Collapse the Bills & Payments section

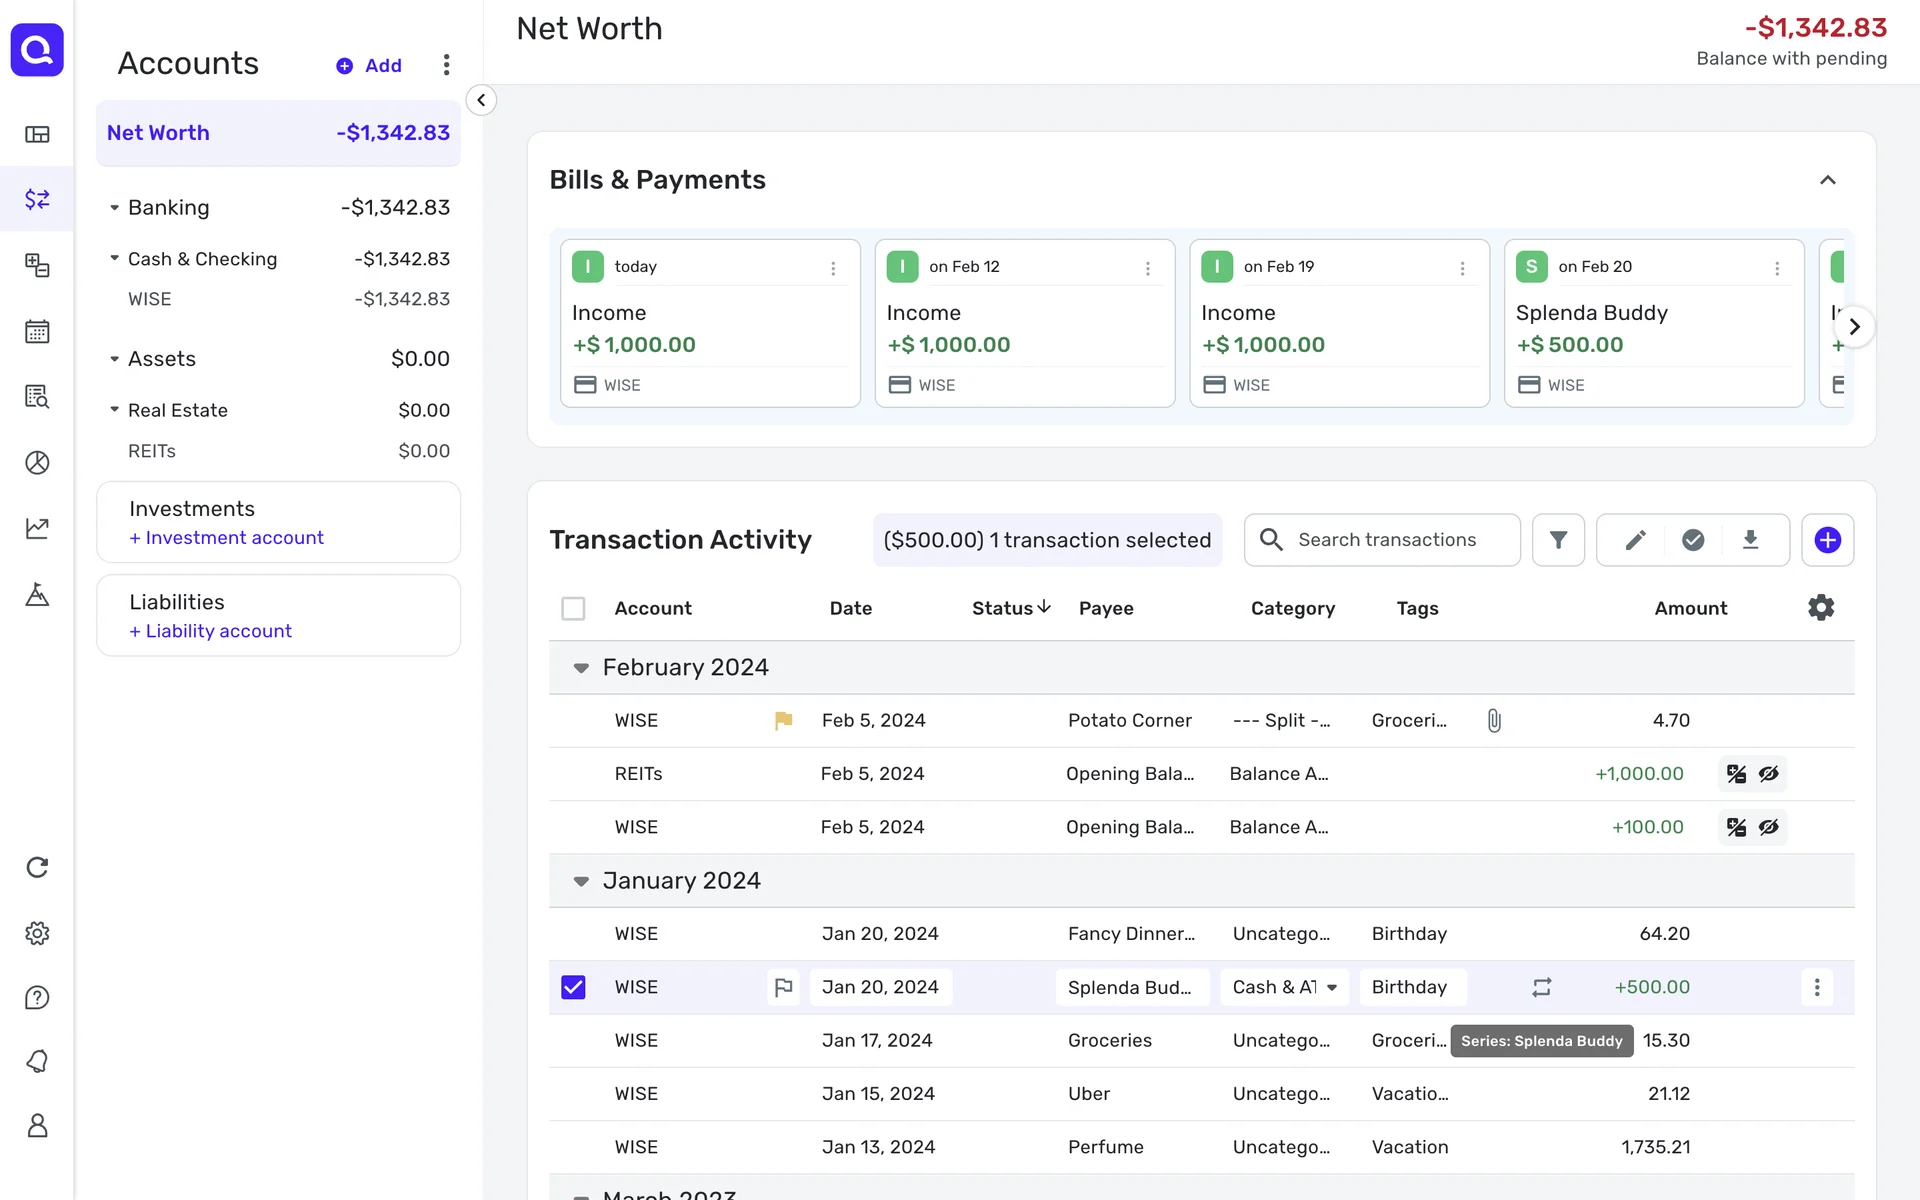click(1827, 180)
